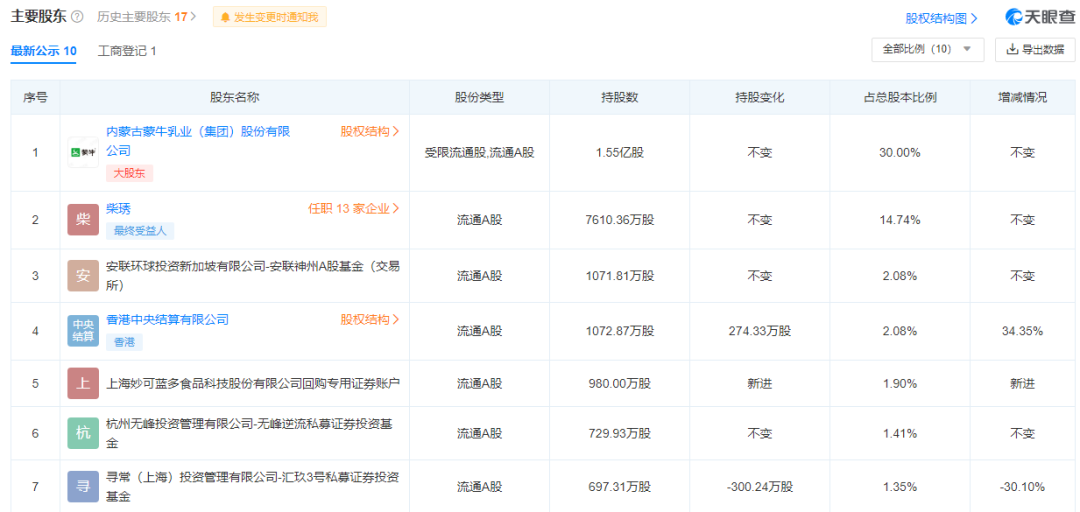Switch to 工商登记 1 tab
This screenshot has height=512, width=1080.
[x=127, y=51]
